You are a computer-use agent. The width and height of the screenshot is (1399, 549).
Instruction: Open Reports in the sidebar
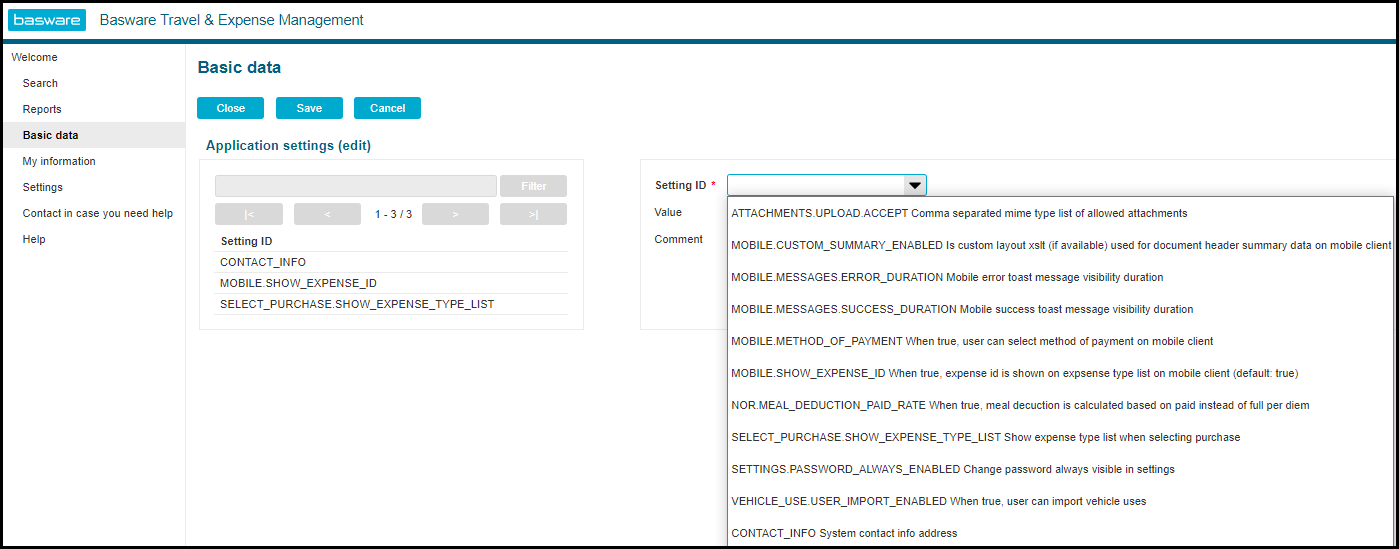point(42,109)
